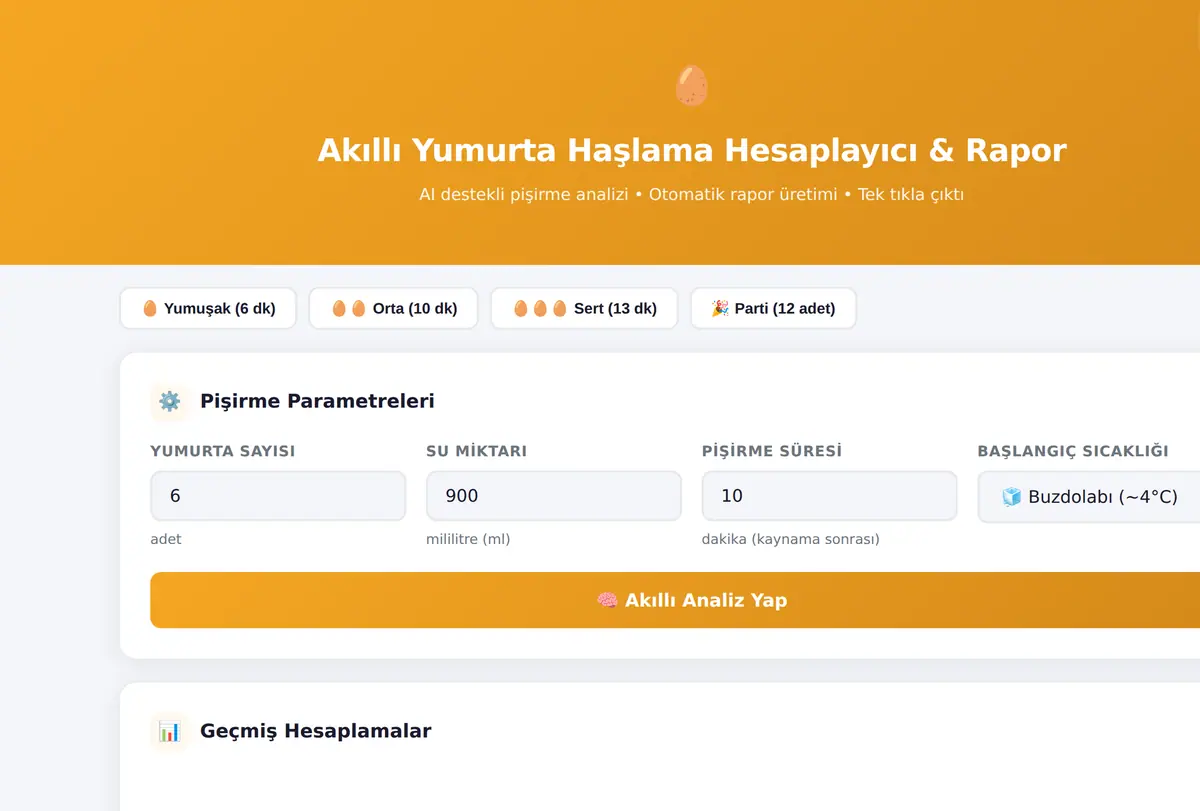Click the Geçmiş Hesaplamalar heading
This screenshot has width=1200, height=811.
tap(316, 731)
